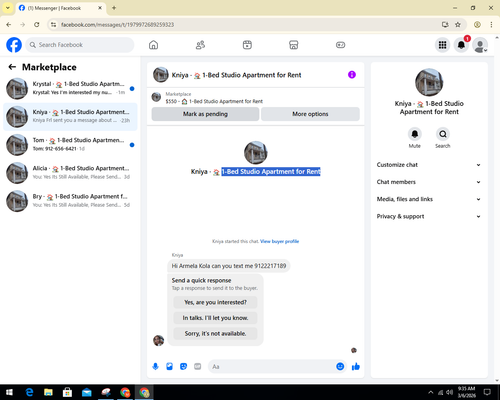Click the $550 listing title in header
This screenshot has width=500, height=400.
pos(214,101)
